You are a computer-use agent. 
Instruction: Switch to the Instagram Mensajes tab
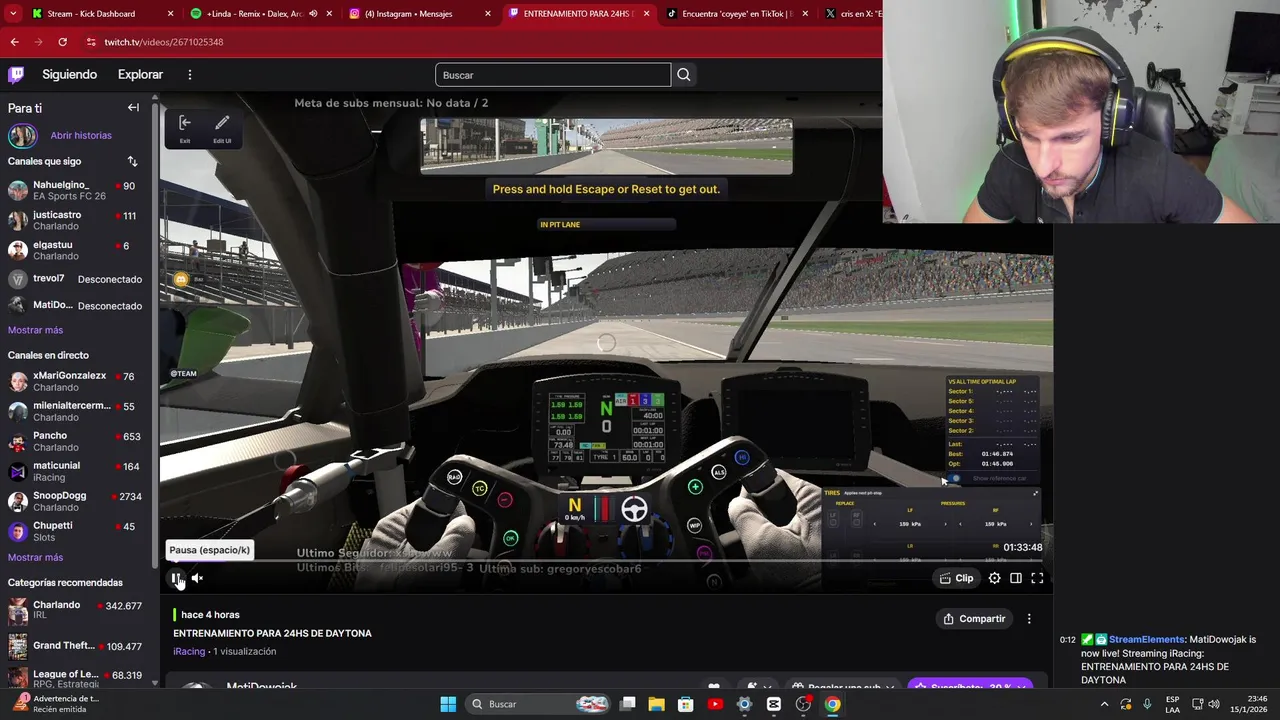click(418, 14)
